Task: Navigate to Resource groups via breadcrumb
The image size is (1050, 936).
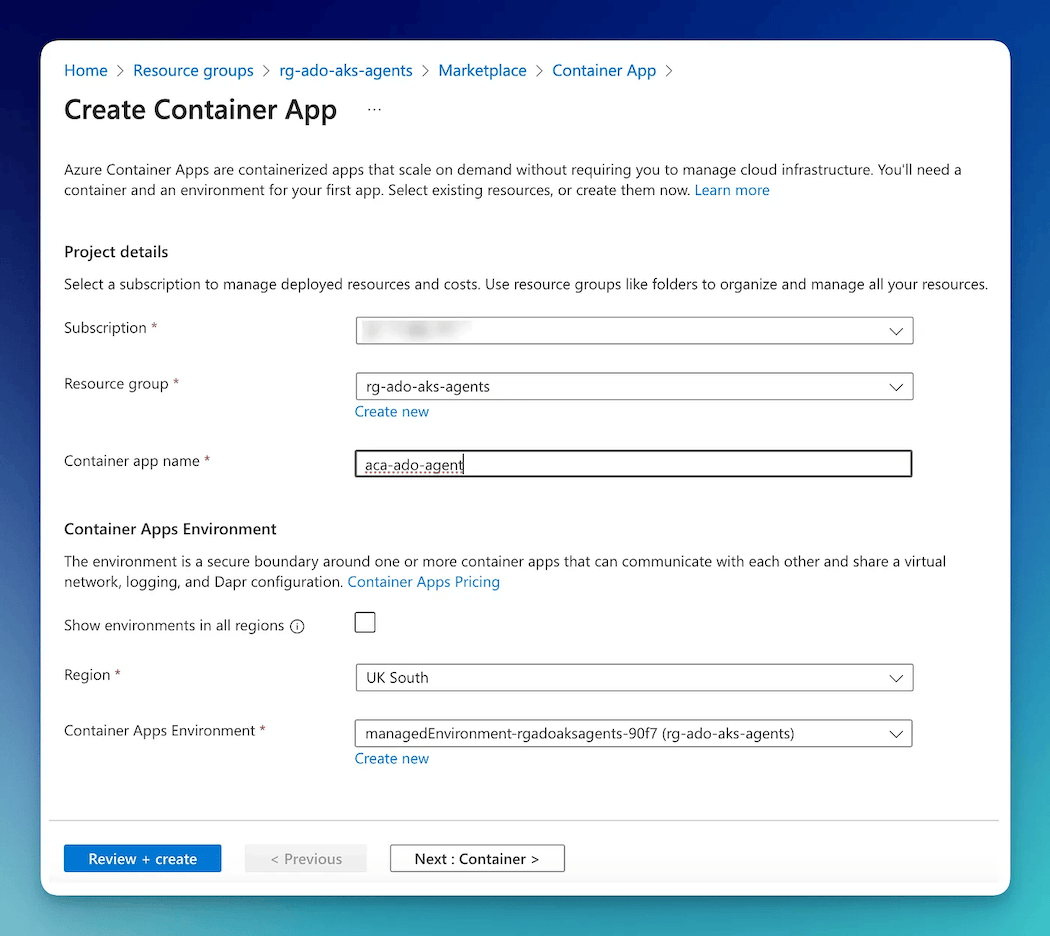Action: coord(193,70)
